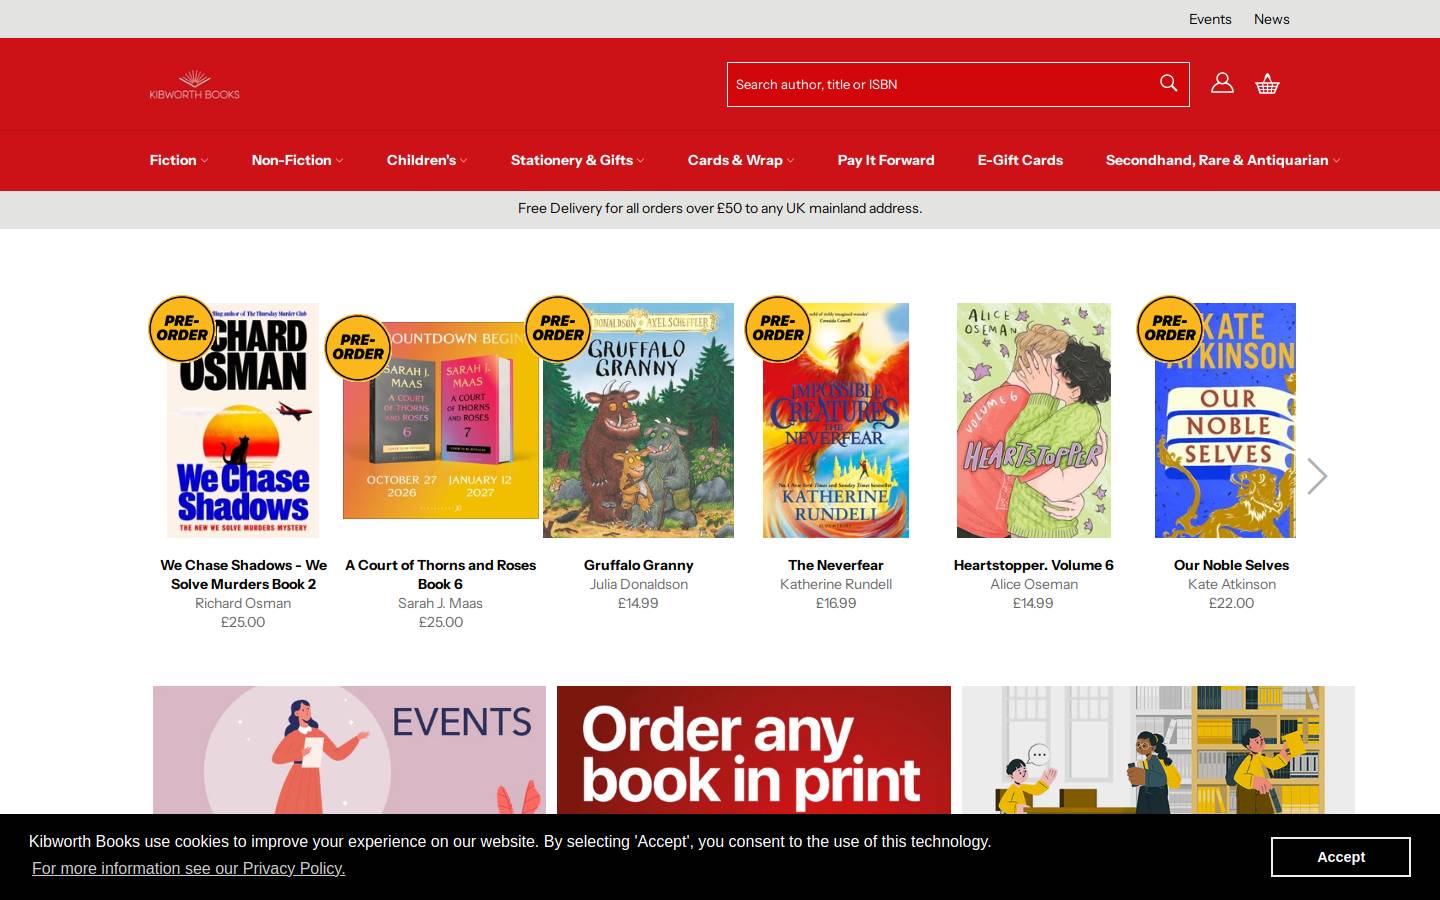1440x900 pixels.
Task: Click Our Noble Selves title link
Action: point(1231,565)
